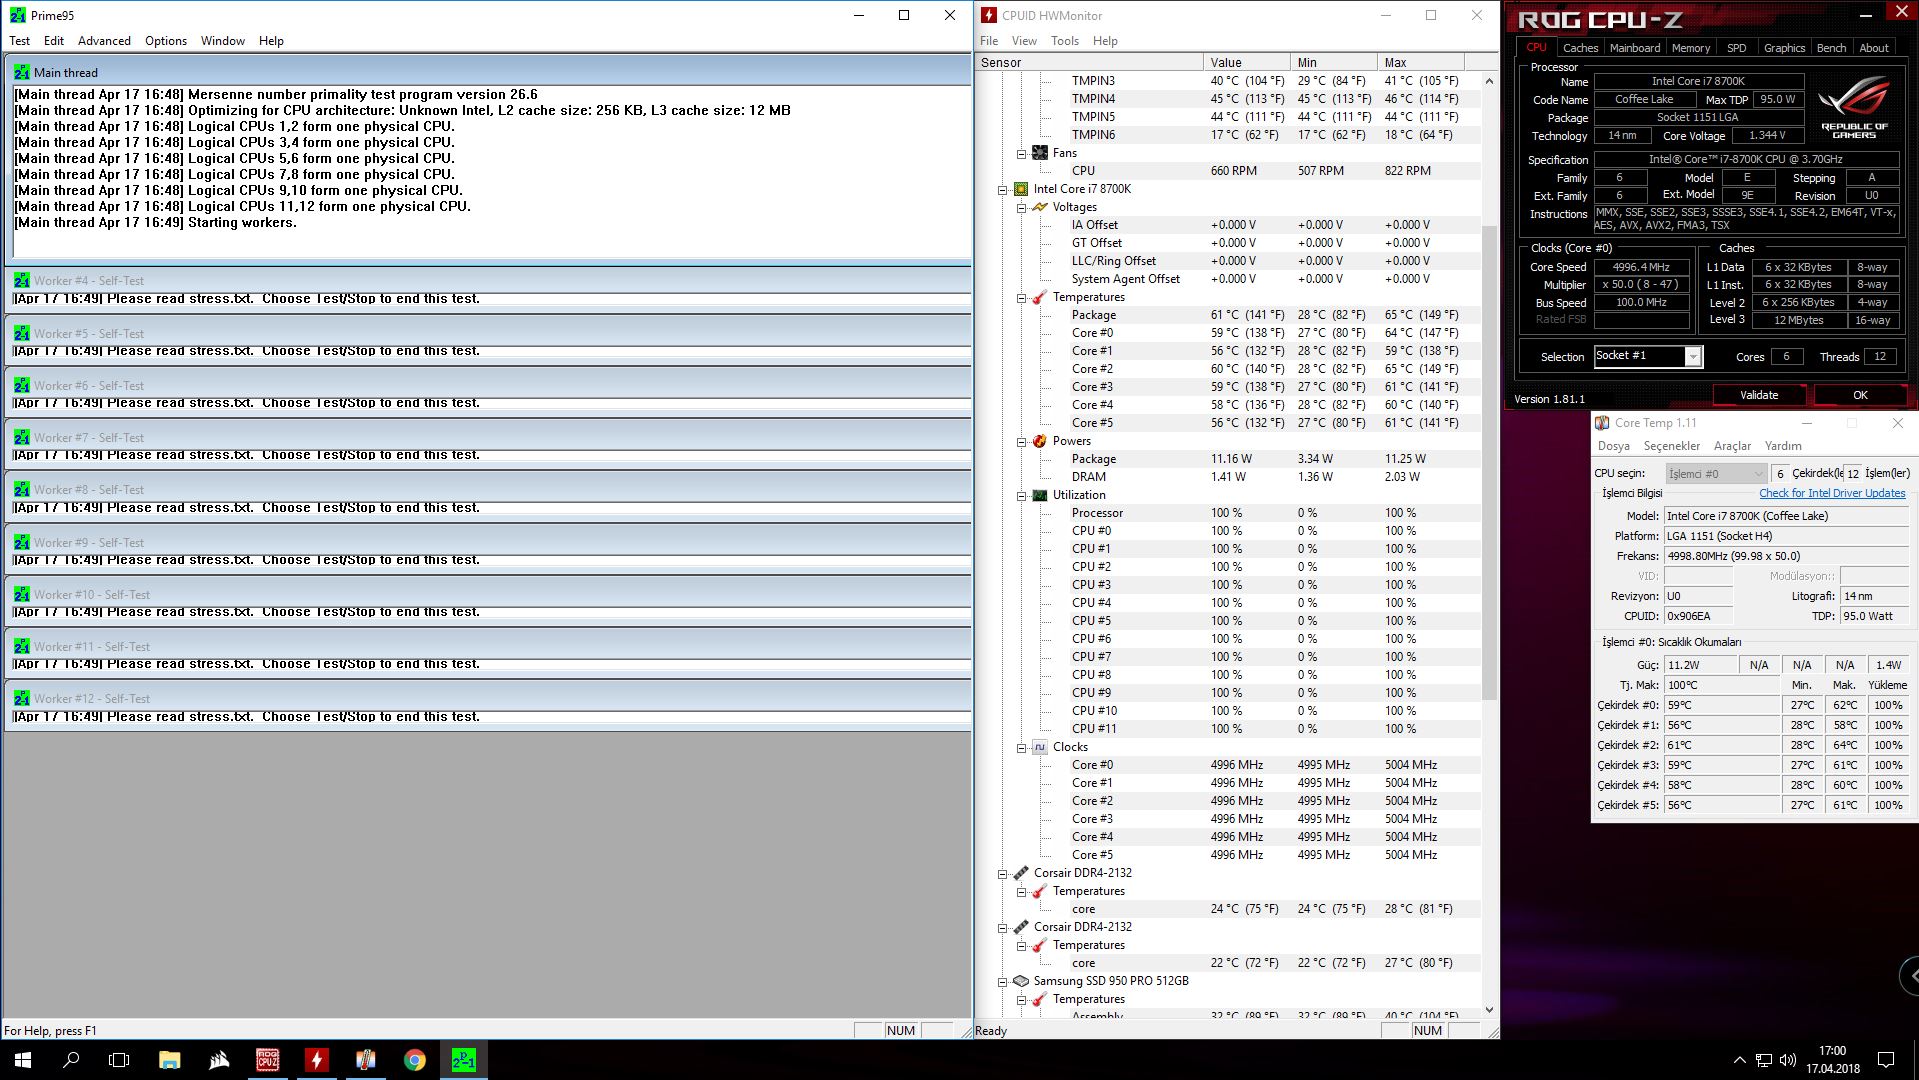Click the Clocks icon in HWMonitor
1919x1080 pixels.
[1040, 747]
